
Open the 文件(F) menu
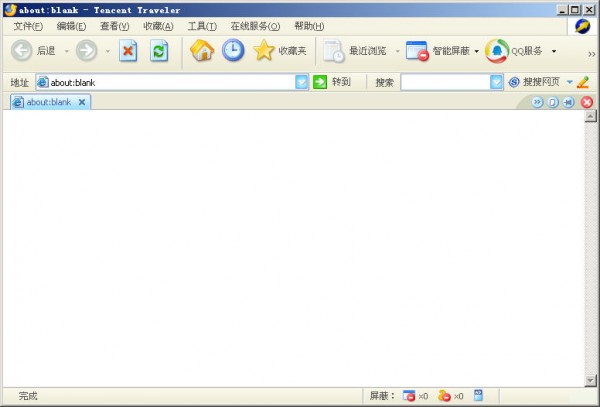coord(28,26)
